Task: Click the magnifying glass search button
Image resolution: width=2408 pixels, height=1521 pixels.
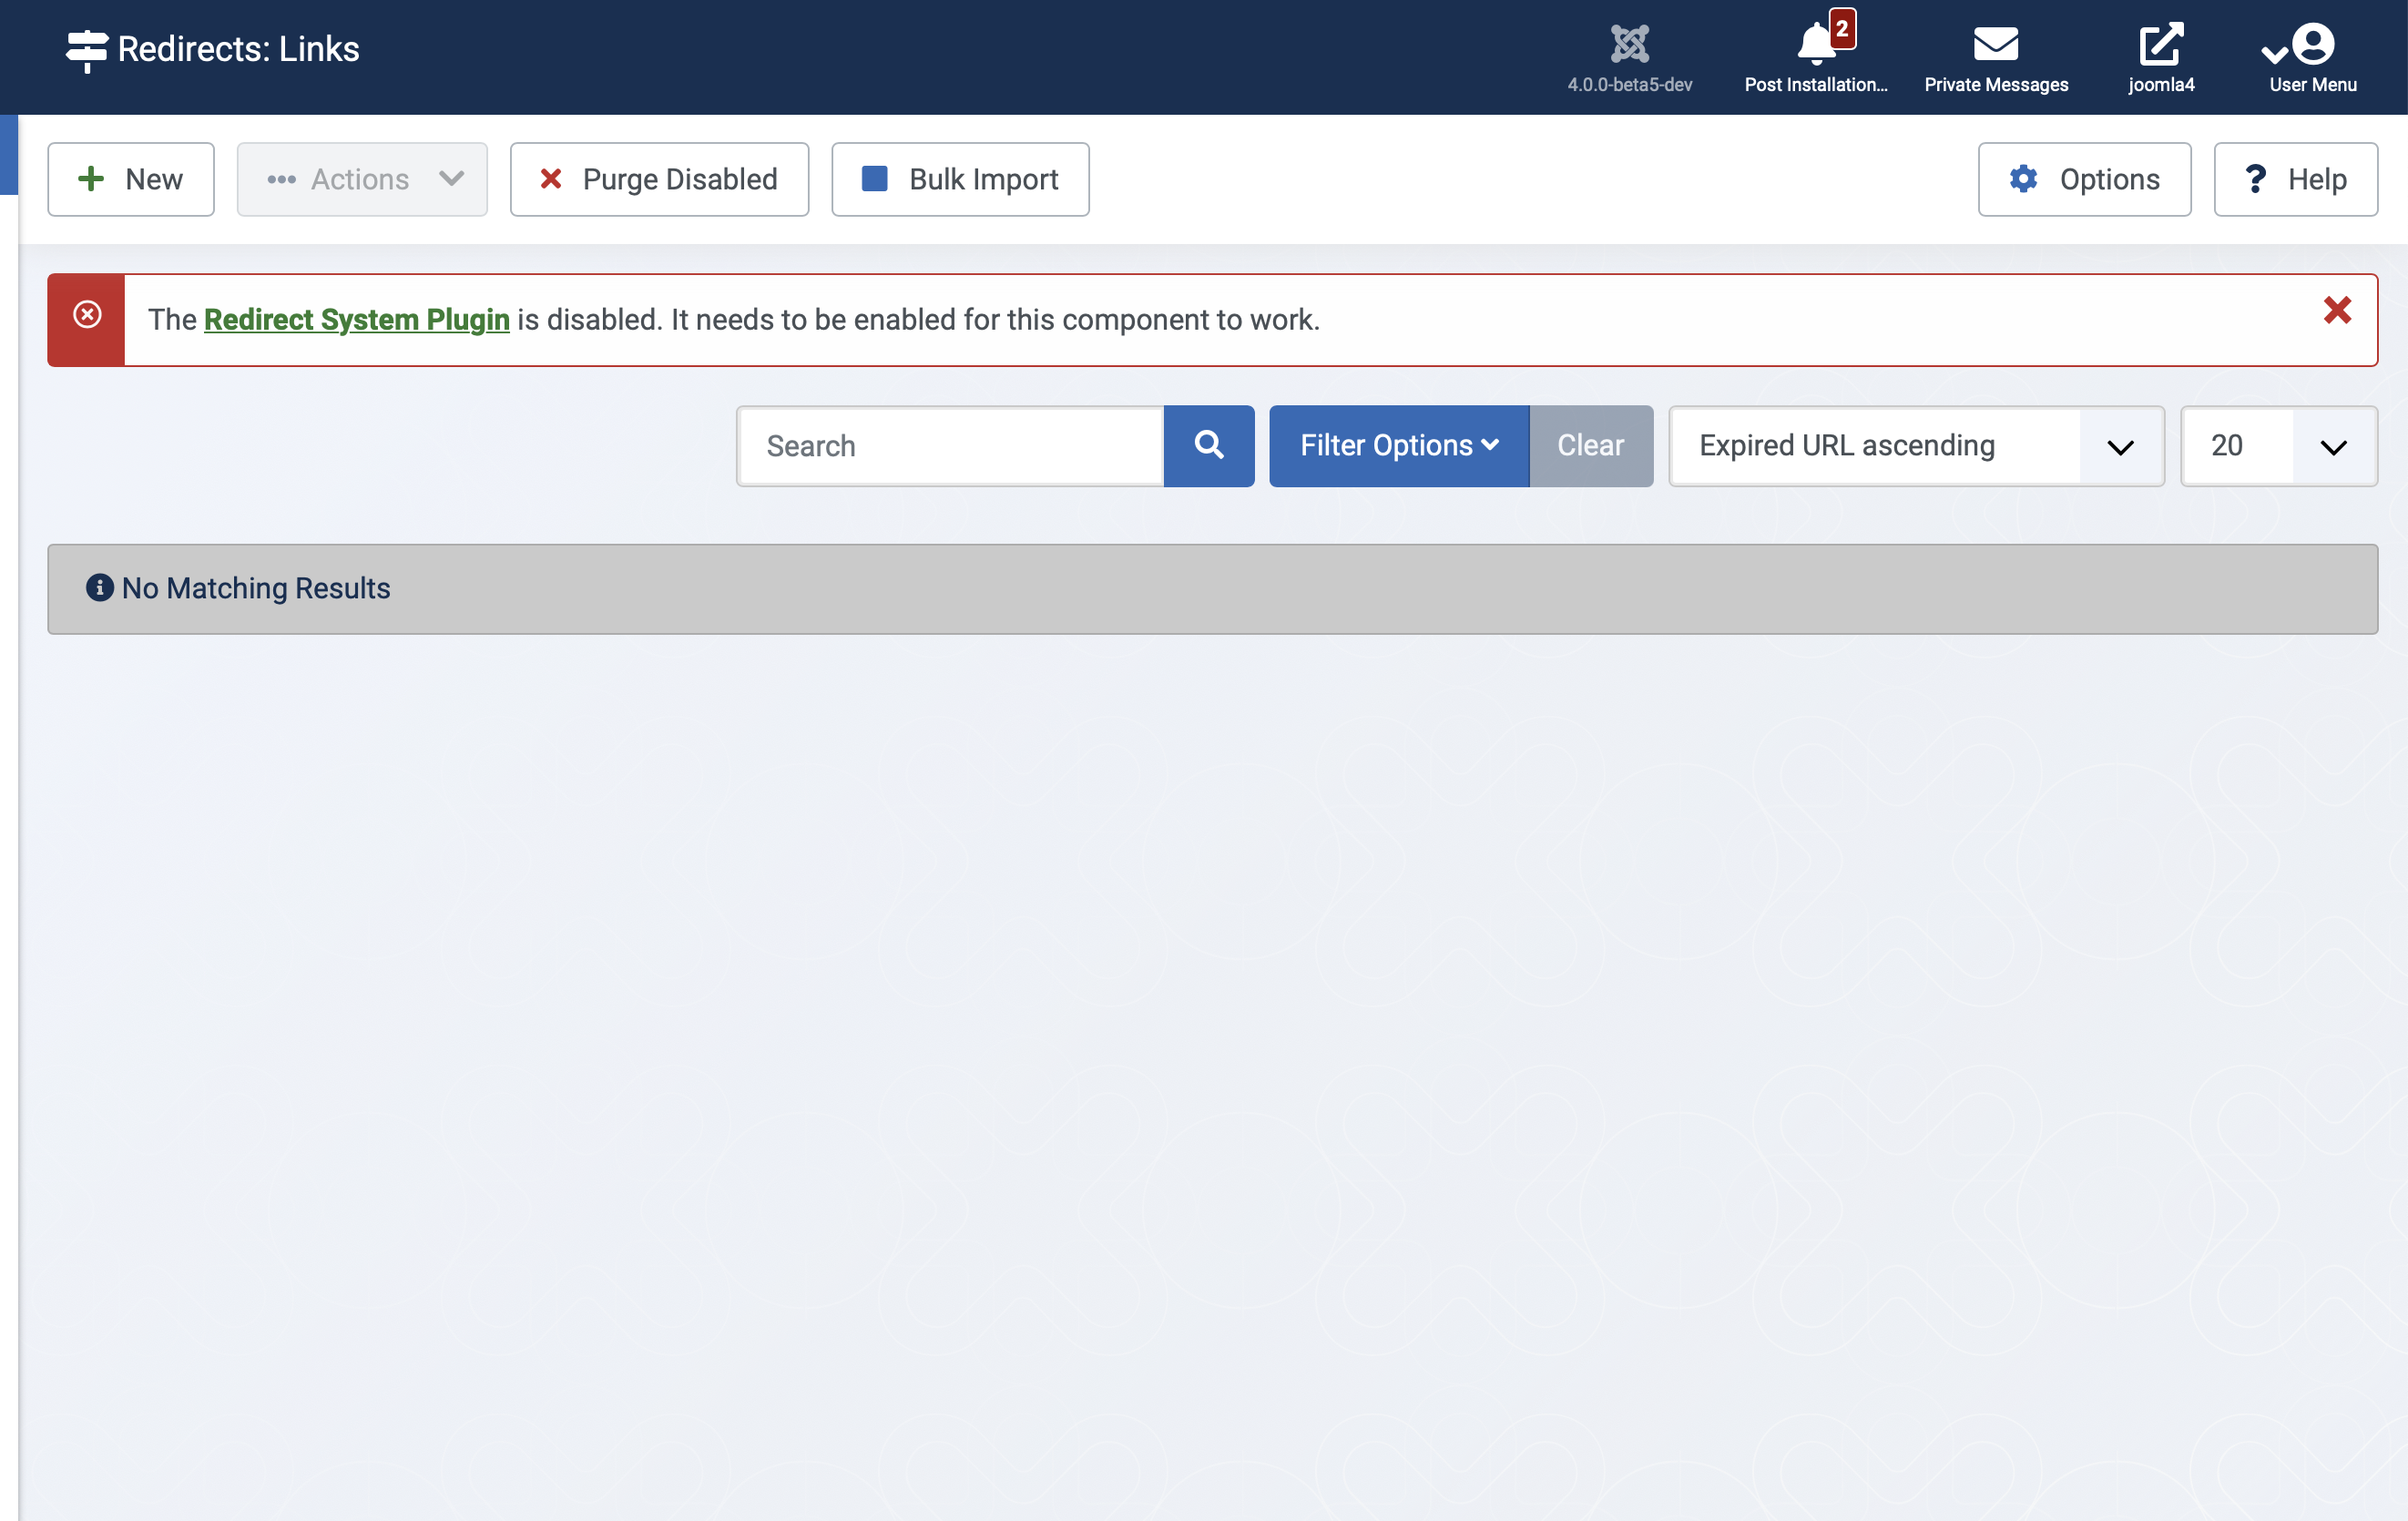Action: tap(1209, 446)
